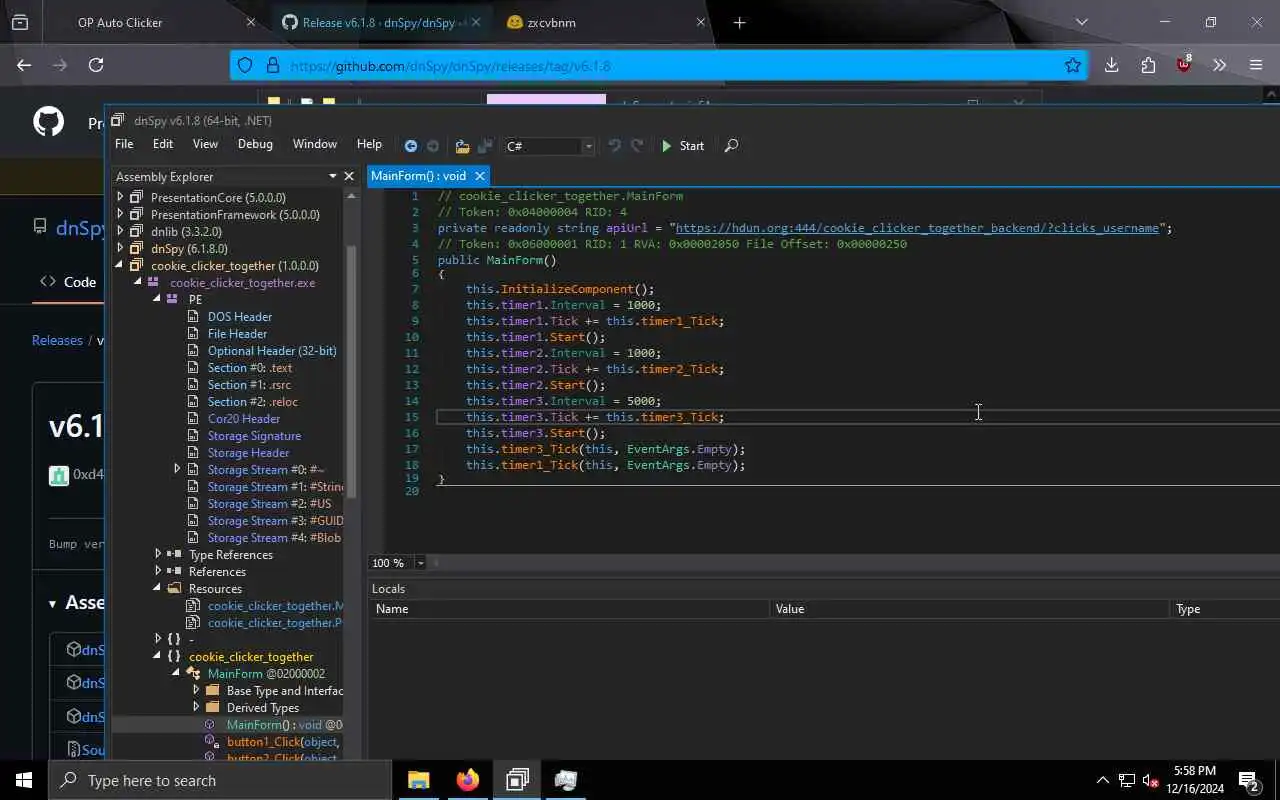Click the navigate backward arrow in dnSpy toolbar
The image size is (1280, 800).
point(410,146)
